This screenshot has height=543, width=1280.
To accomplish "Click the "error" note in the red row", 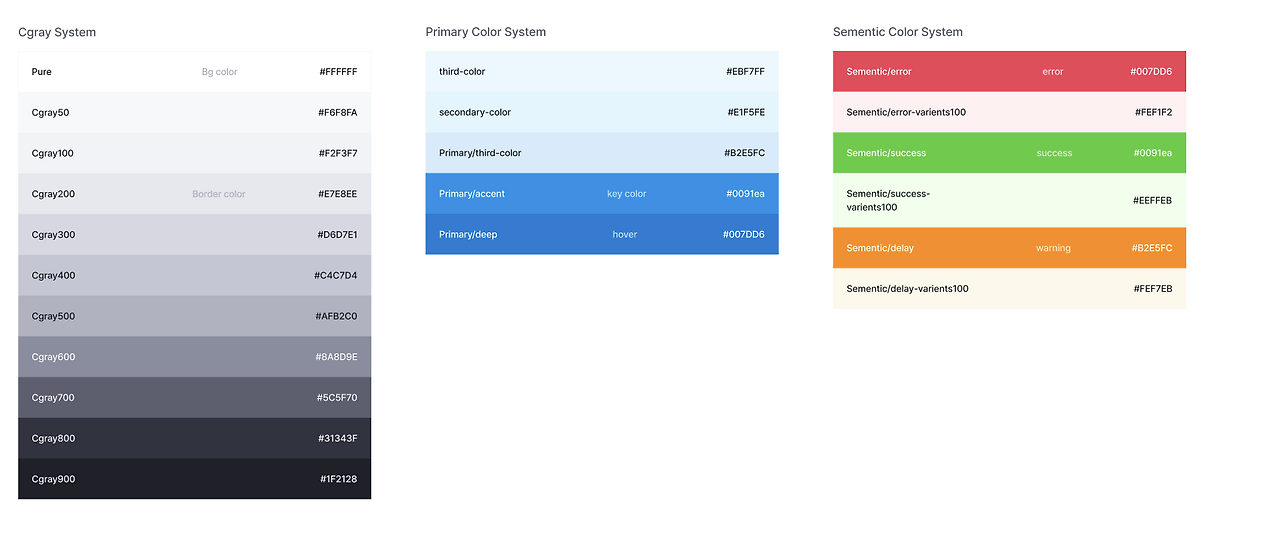I will pyautogui.click(x=1053, y=72).
